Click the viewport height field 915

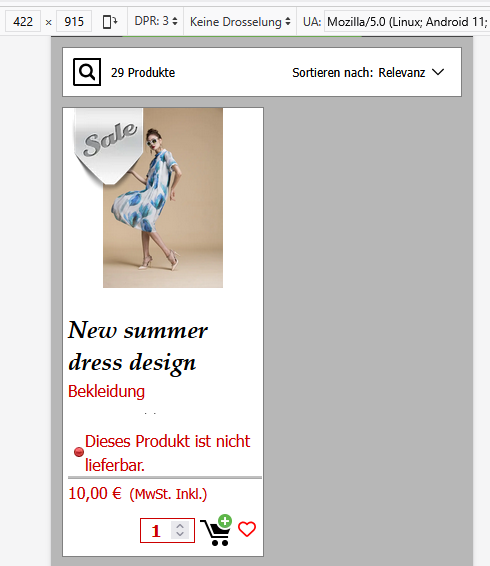click(74, 22)
